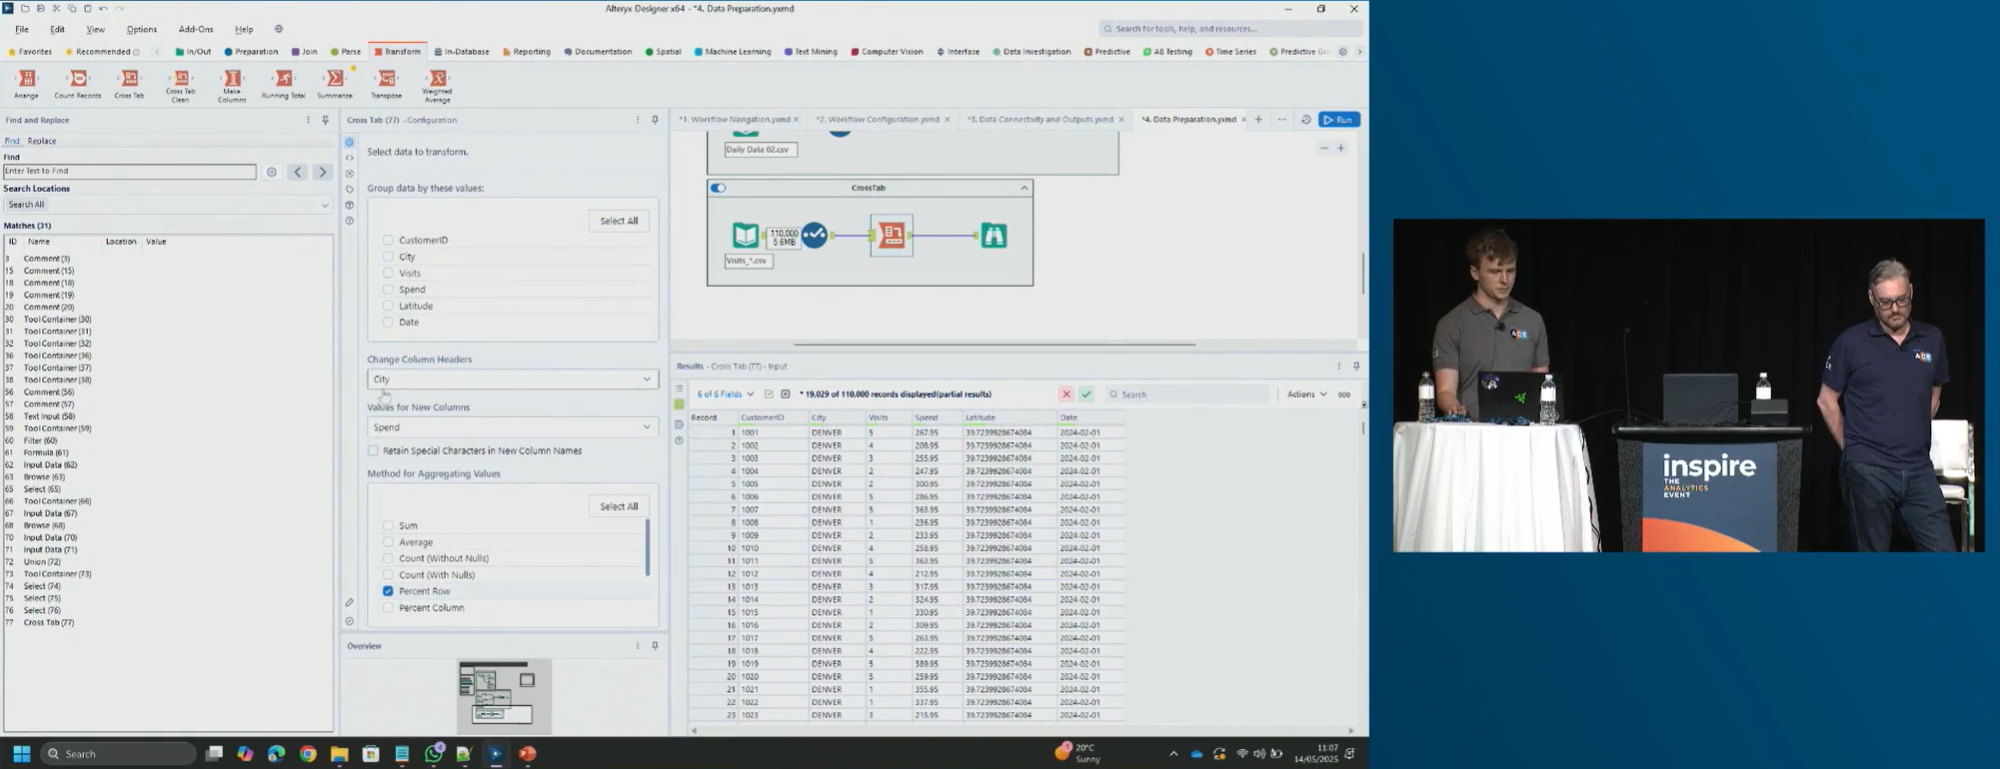Open the Search Locations dropdown
The image size is (2000, 769).
point(168,205)
